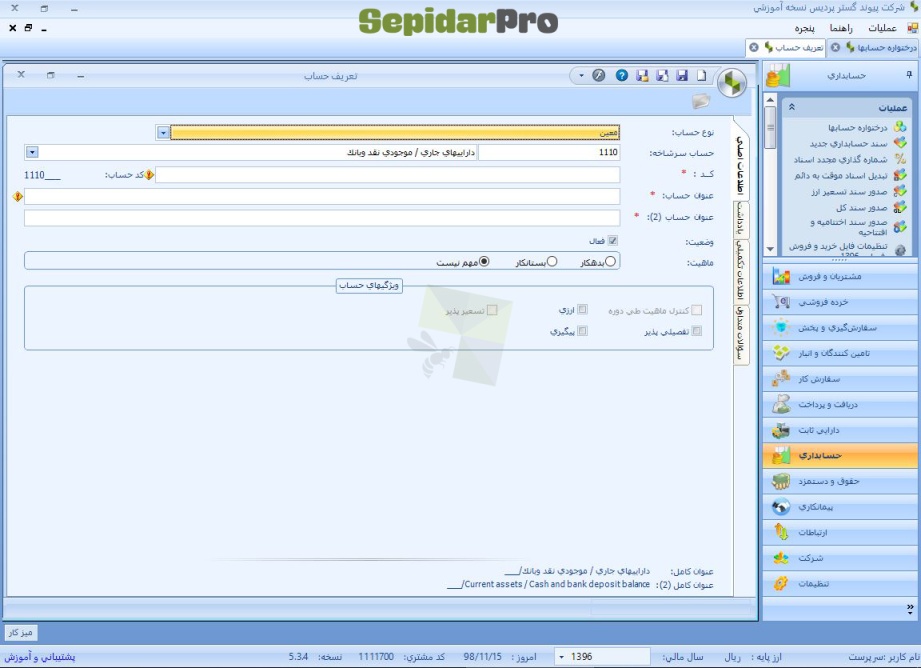Screen dimensions: 921x668
Task: Open the شرکت module
Action: tap(840, 558)
